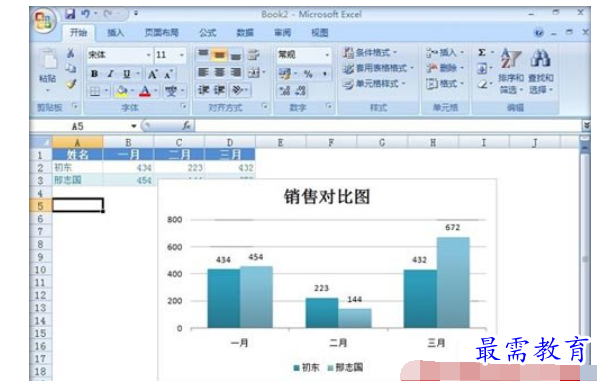Decrease the indent
Viewport: 597px width, 381px height.
[x=203, y=90]
